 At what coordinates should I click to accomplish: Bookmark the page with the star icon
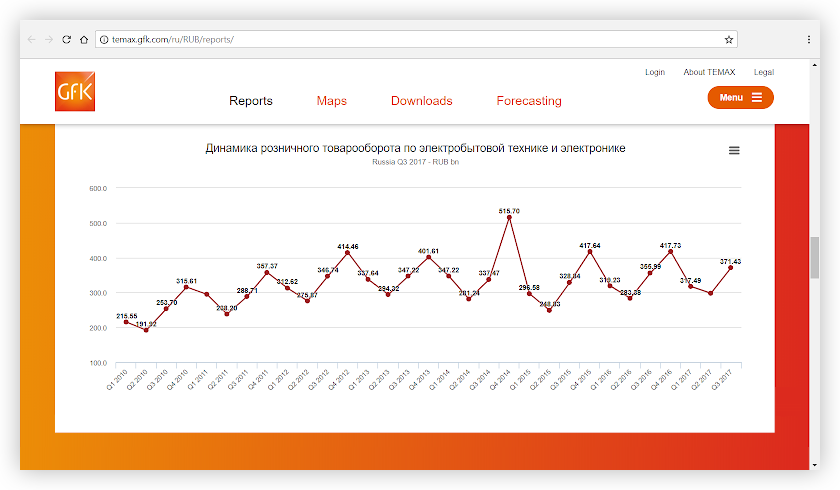729,39
